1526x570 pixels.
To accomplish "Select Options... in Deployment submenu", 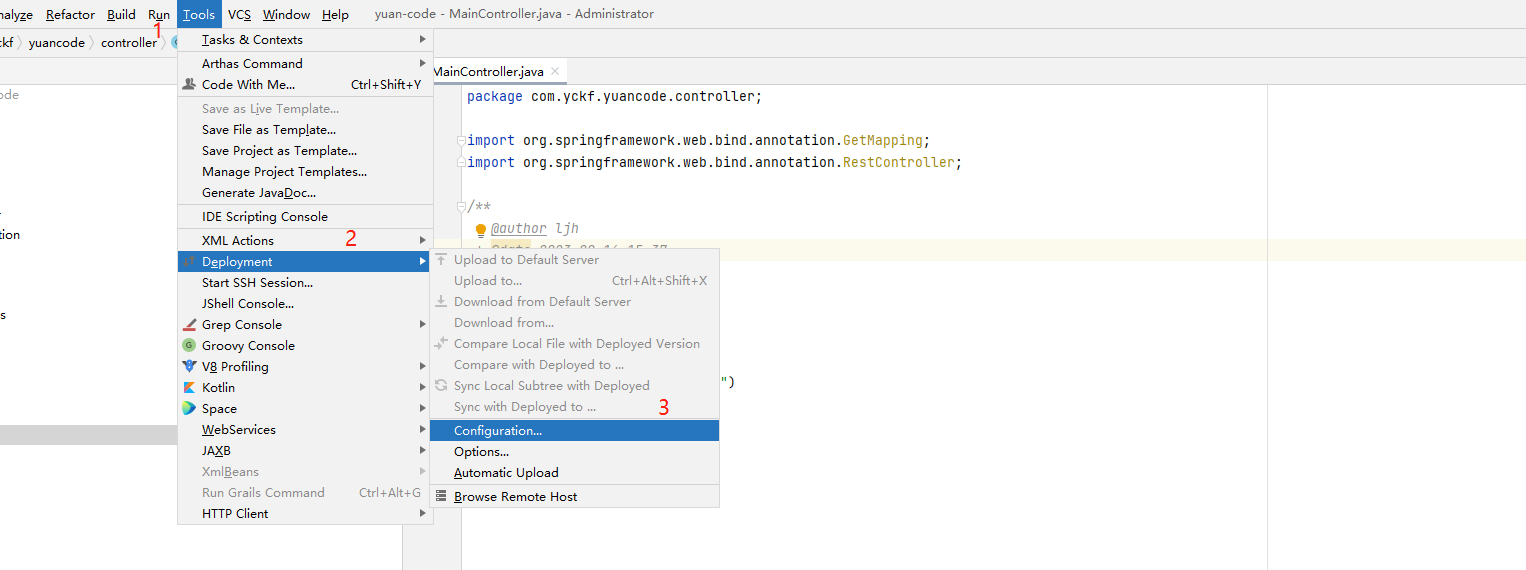I will coord(574,452).
